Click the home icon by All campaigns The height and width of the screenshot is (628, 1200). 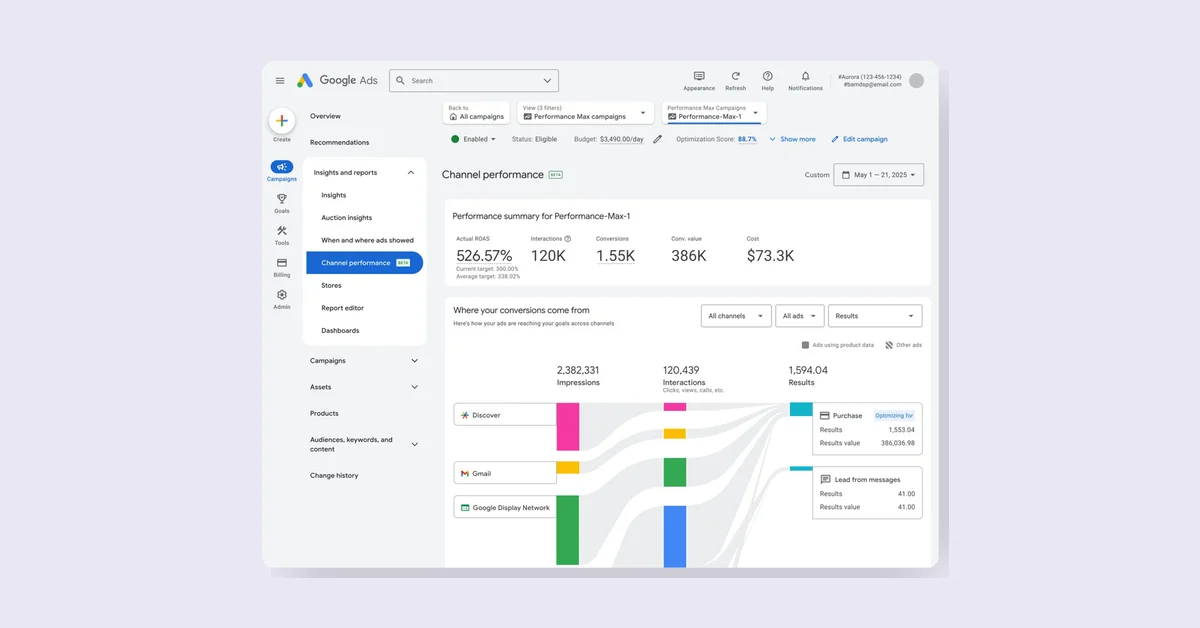pos(453,117)
